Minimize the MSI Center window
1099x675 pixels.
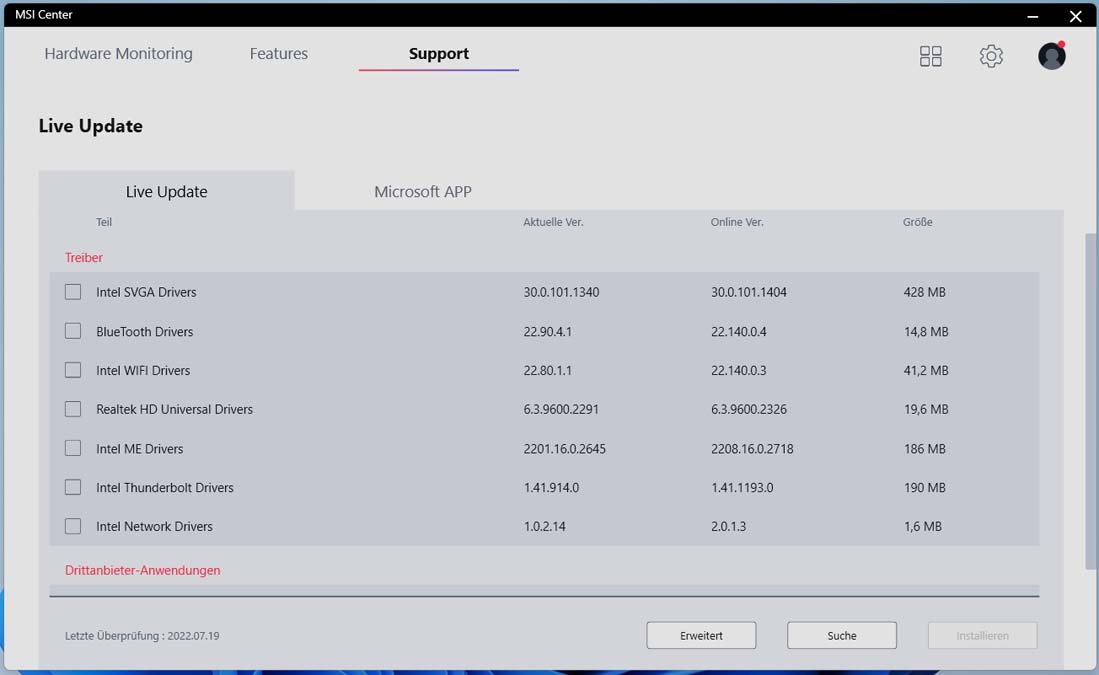pyautogui.click(x=1032, y=16)
